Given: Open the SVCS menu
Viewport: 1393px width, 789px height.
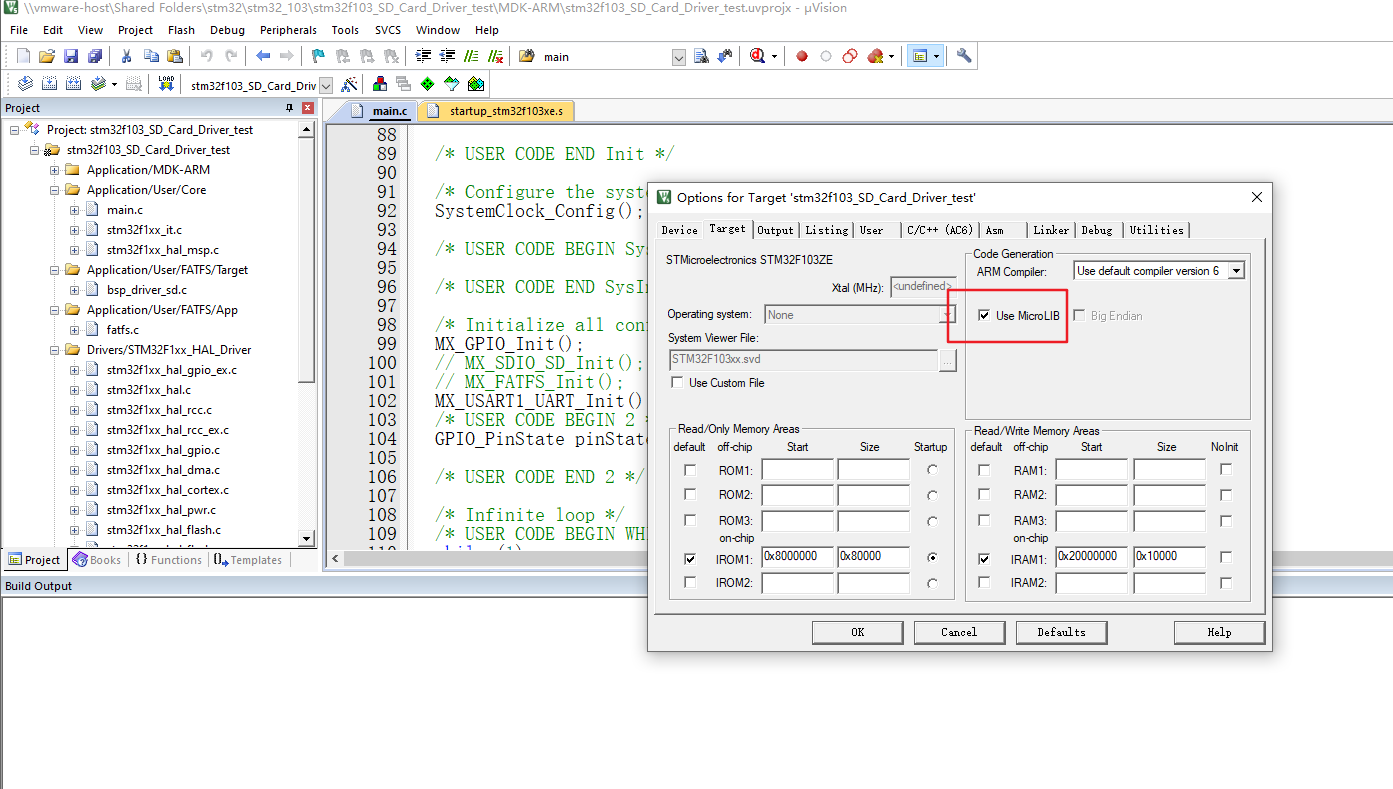Looking at the screenshot, I should point(388,30).
